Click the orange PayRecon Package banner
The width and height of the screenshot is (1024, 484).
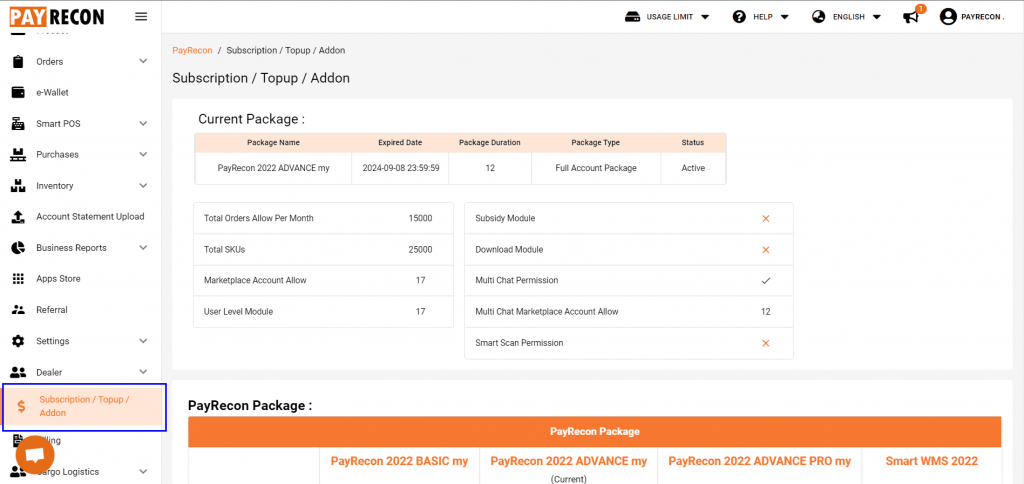tap(594, 432)
